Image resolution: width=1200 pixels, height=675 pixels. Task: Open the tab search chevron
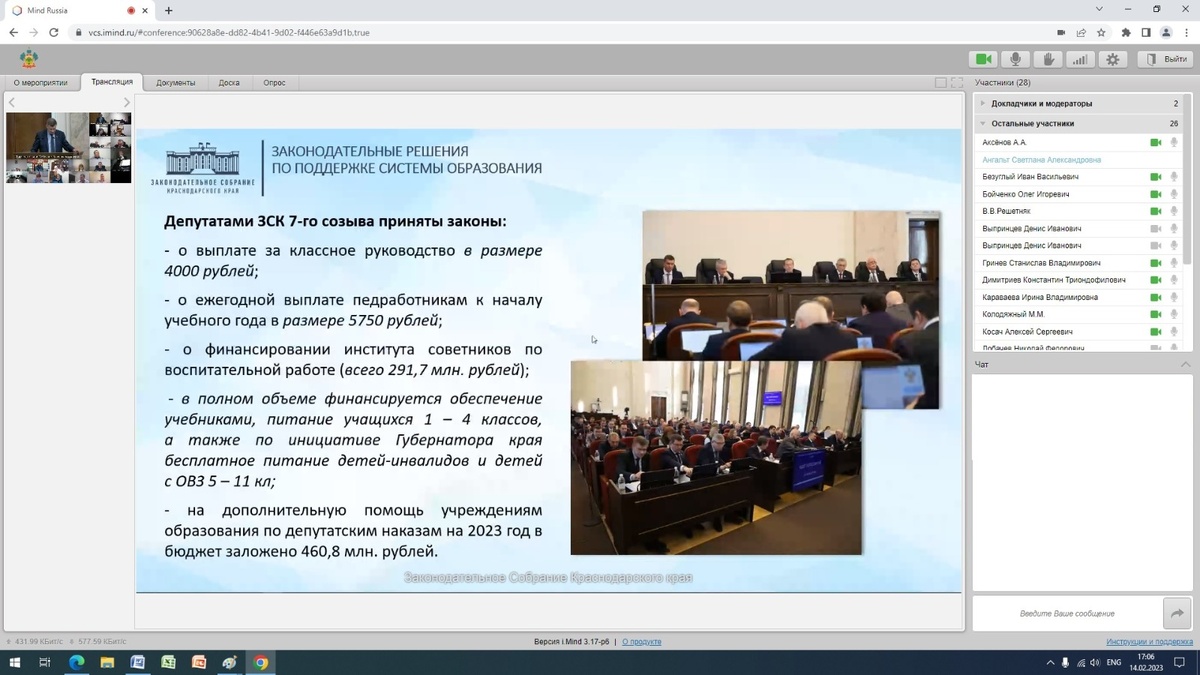(x=1099, y=10)
